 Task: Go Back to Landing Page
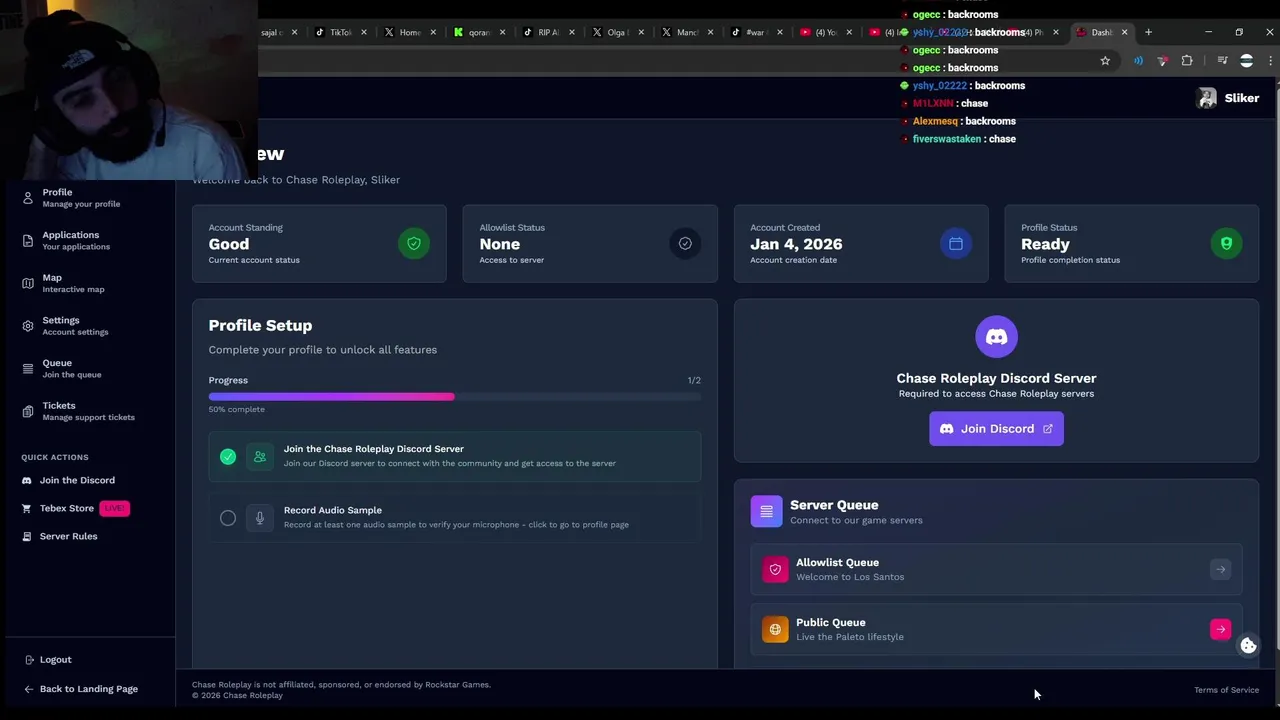pos(80,689)
